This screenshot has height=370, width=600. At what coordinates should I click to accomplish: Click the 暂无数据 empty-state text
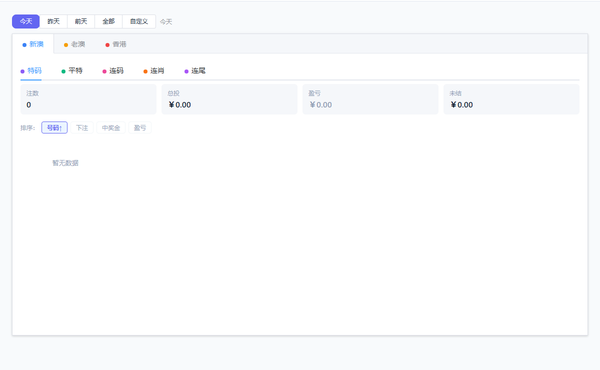(x=65, y=163)
